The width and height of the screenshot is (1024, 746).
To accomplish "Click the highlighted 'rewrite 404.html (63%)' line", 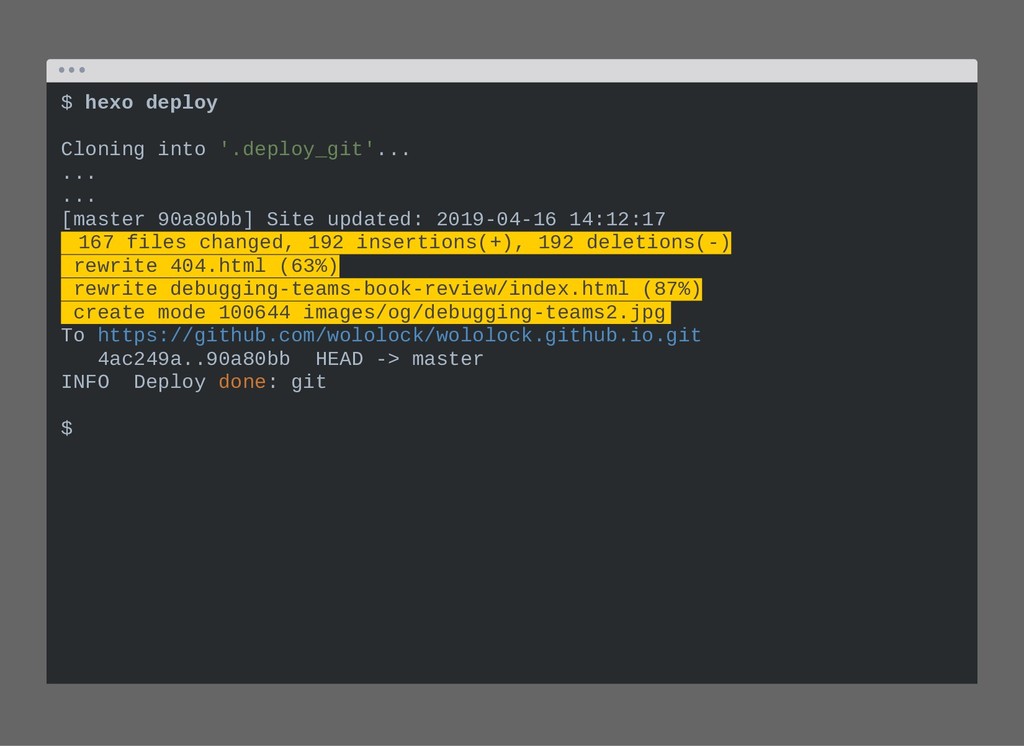I will click(200, 266).
